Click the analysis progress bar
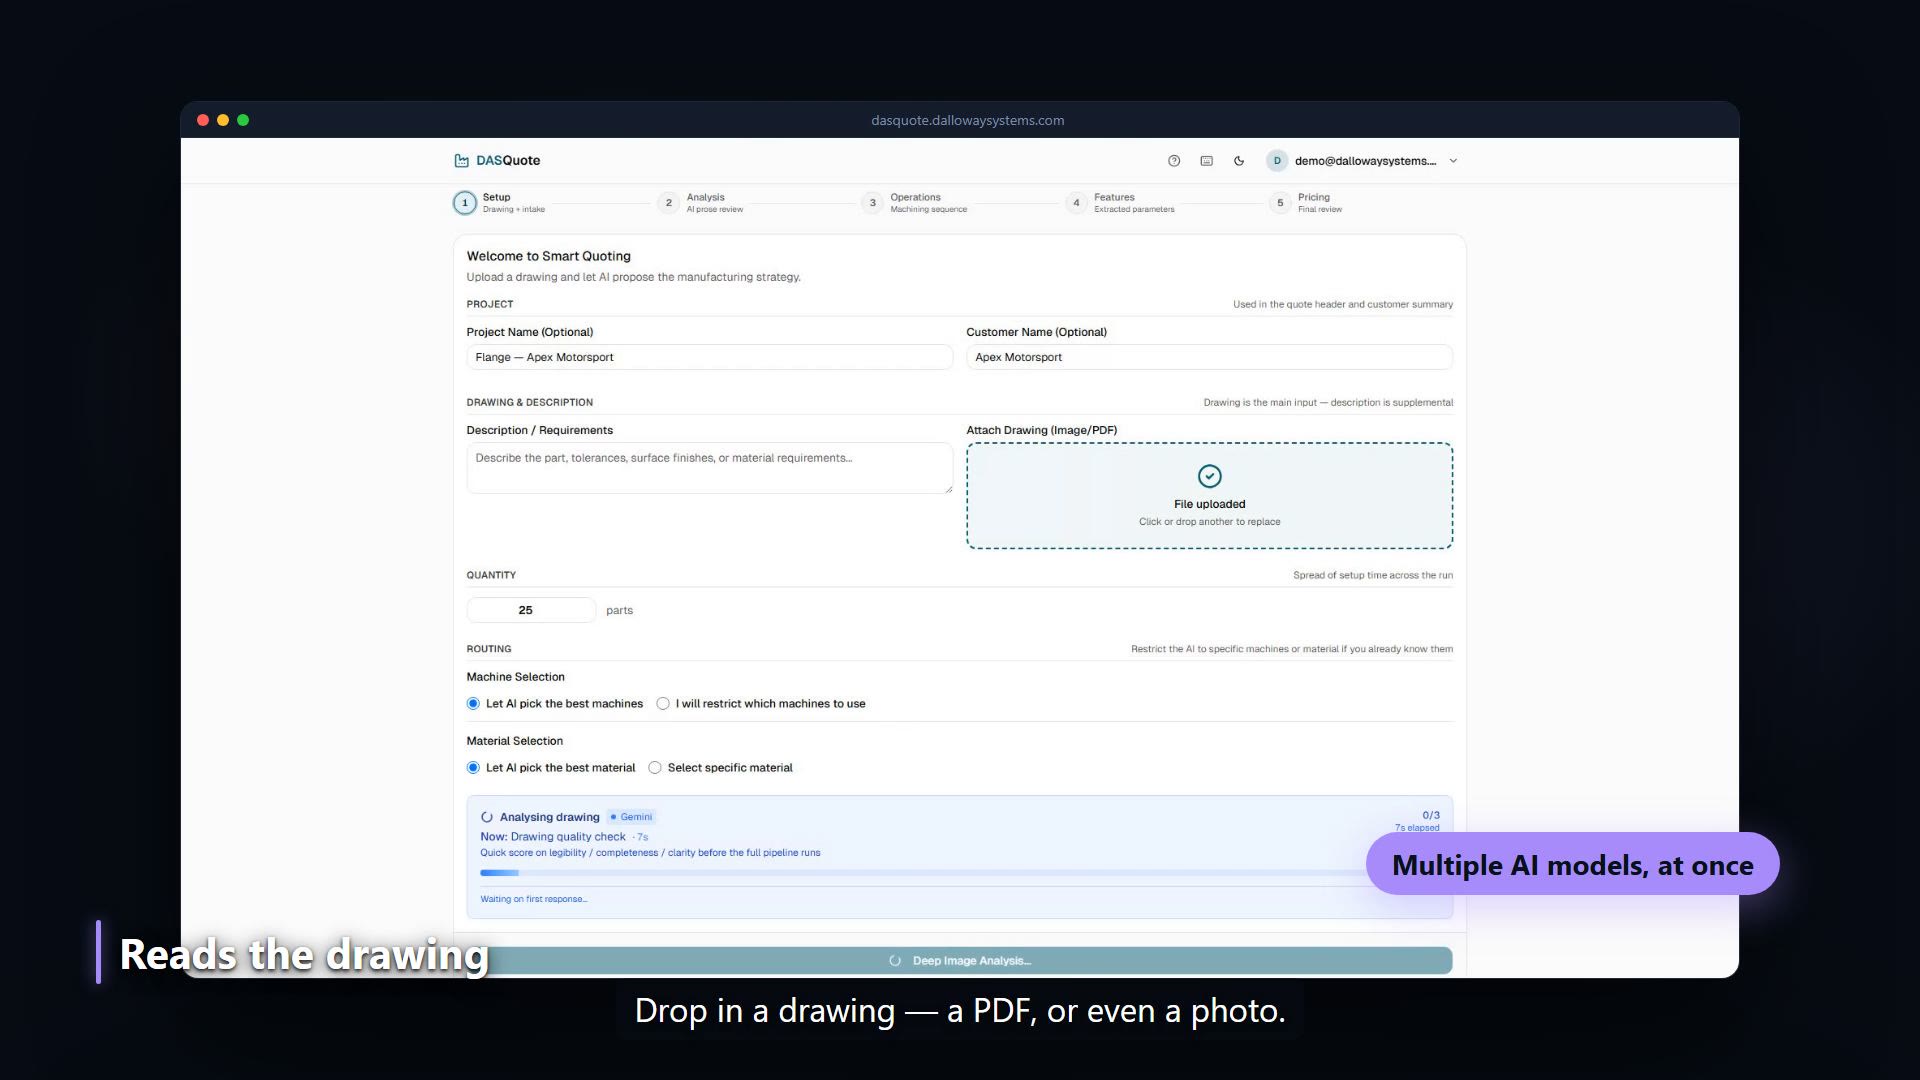 (x=960, y=873)
